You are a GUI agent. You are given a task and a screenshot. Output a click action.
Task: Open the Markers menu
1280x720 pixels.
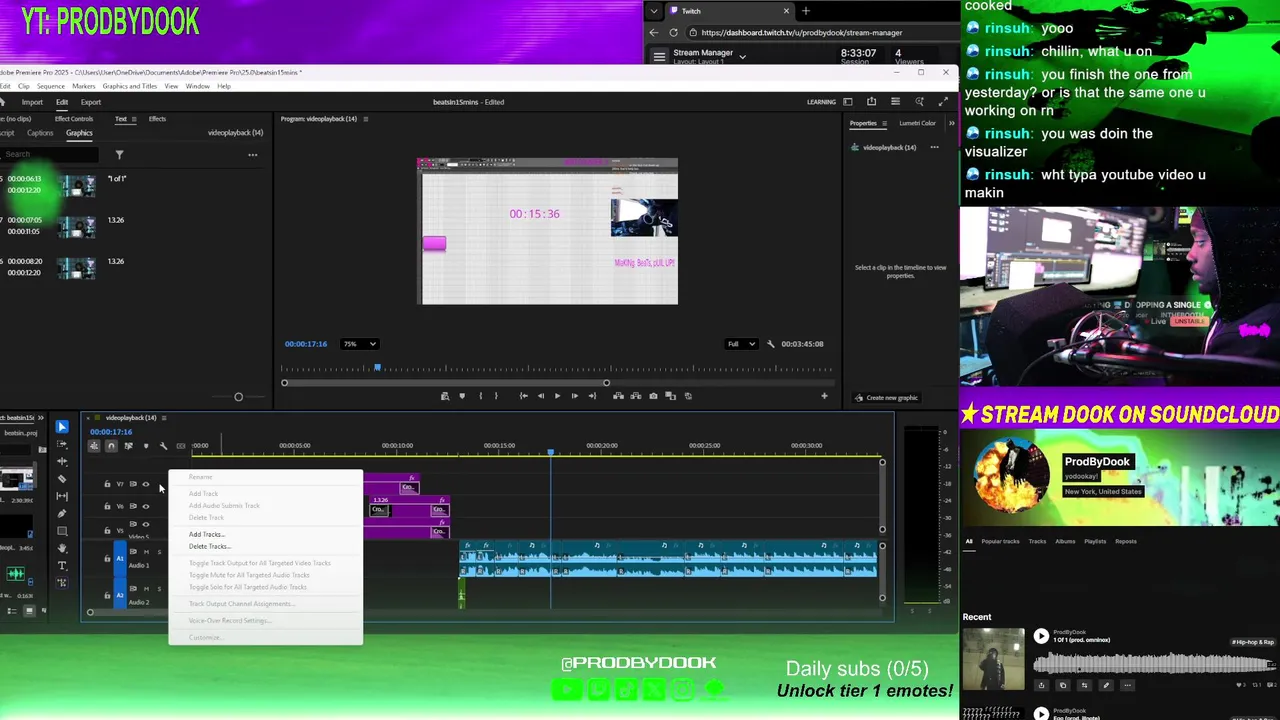coord(83,86)
